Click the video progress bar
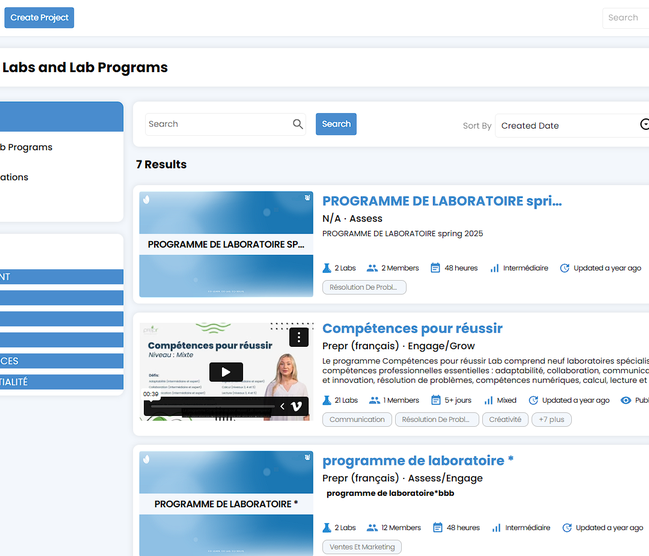 pyautogui.click(x=212, y=407)
